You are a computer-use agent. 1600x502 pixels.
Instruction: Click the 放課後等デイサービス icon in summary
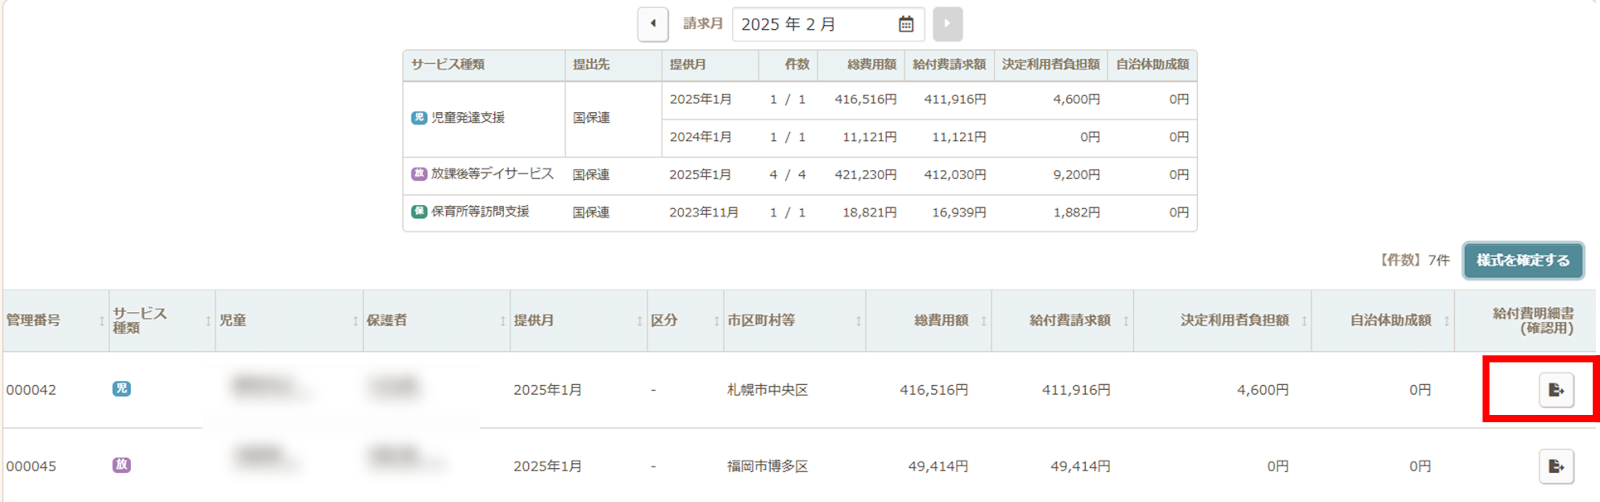[x=419, y=174]
